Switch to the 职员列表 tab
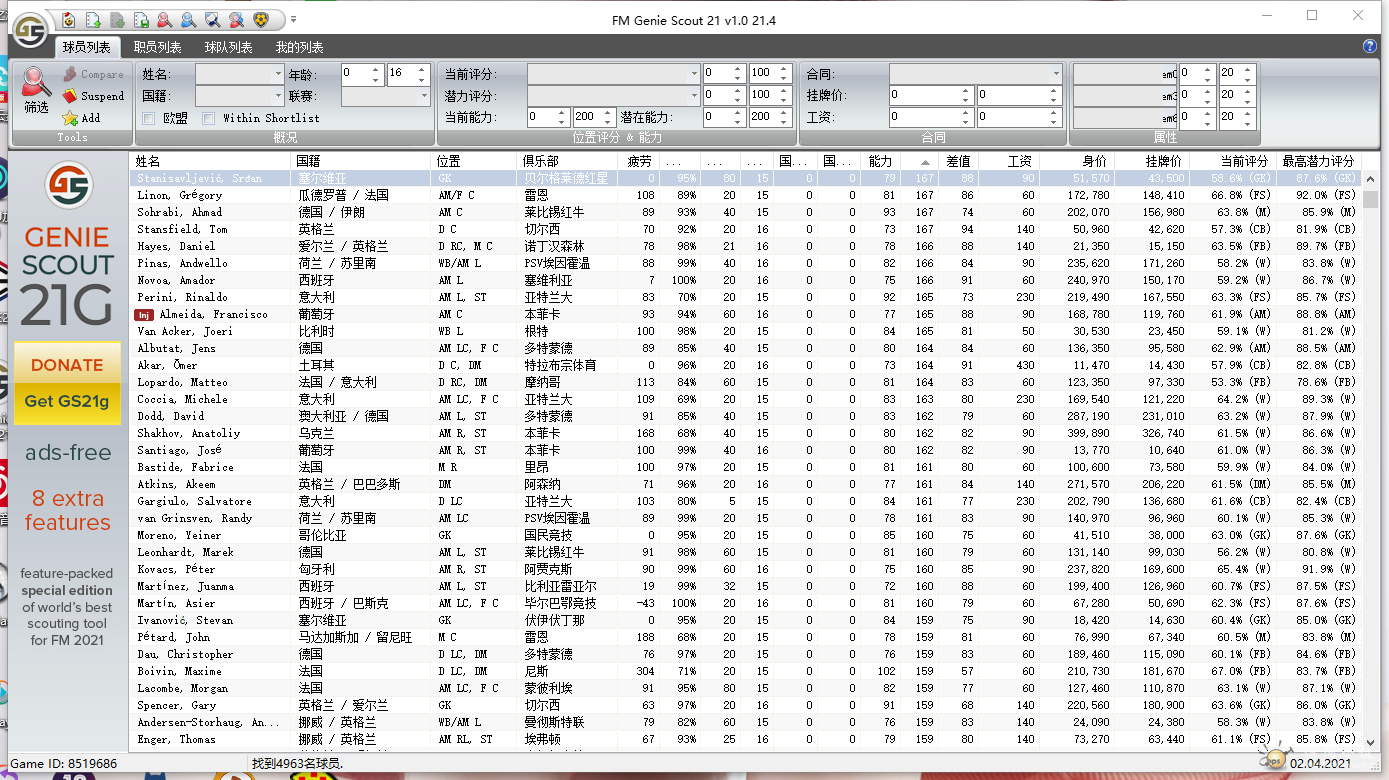 point(157,47)
